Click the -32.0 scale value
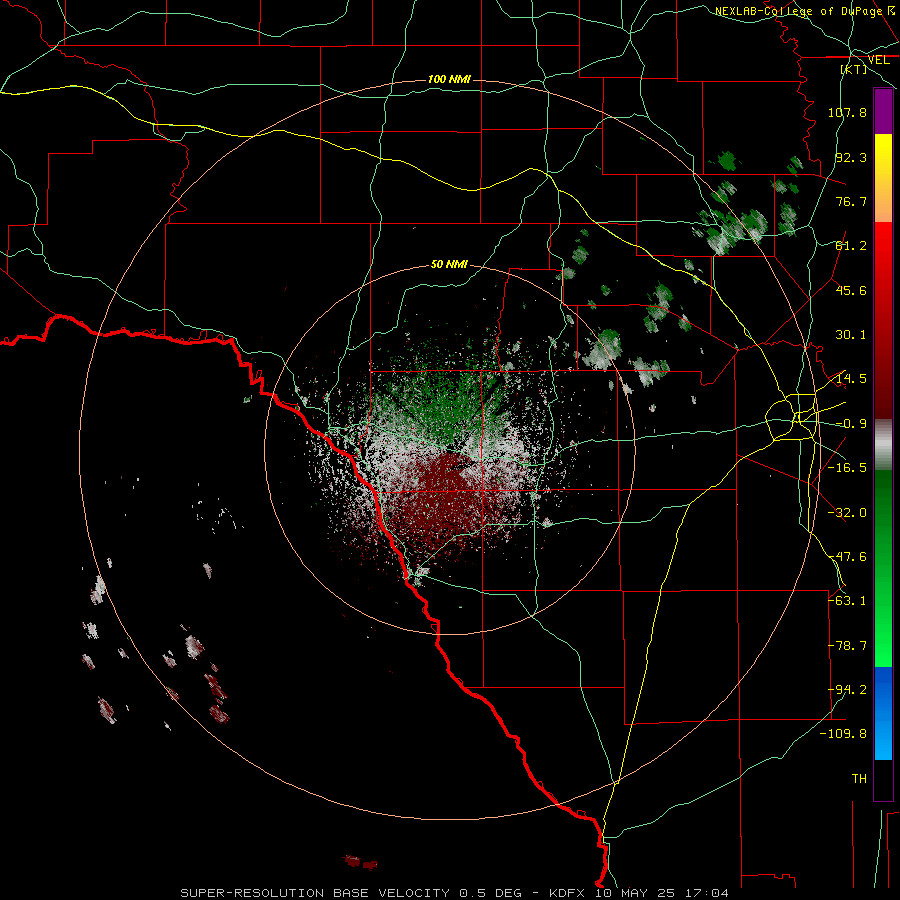Image resolution: width=900 pixels, height=900 pixels. coord(847,513)
